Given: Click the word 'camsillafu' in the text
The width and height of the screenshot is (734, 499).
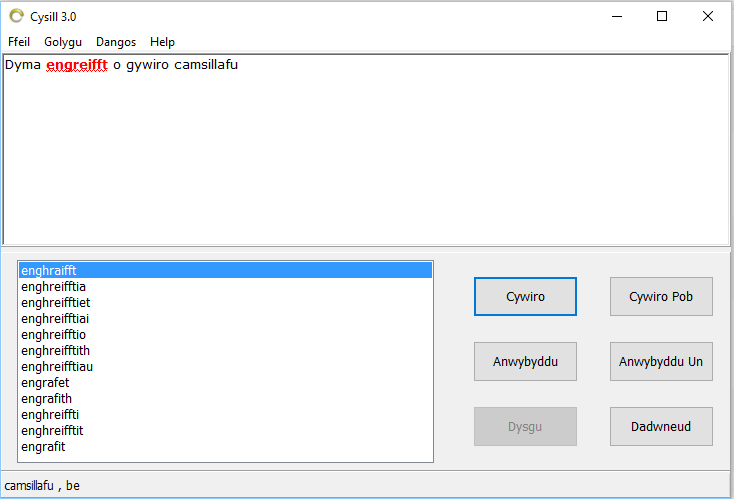Looking at the screenshot, I should [206, 65].
